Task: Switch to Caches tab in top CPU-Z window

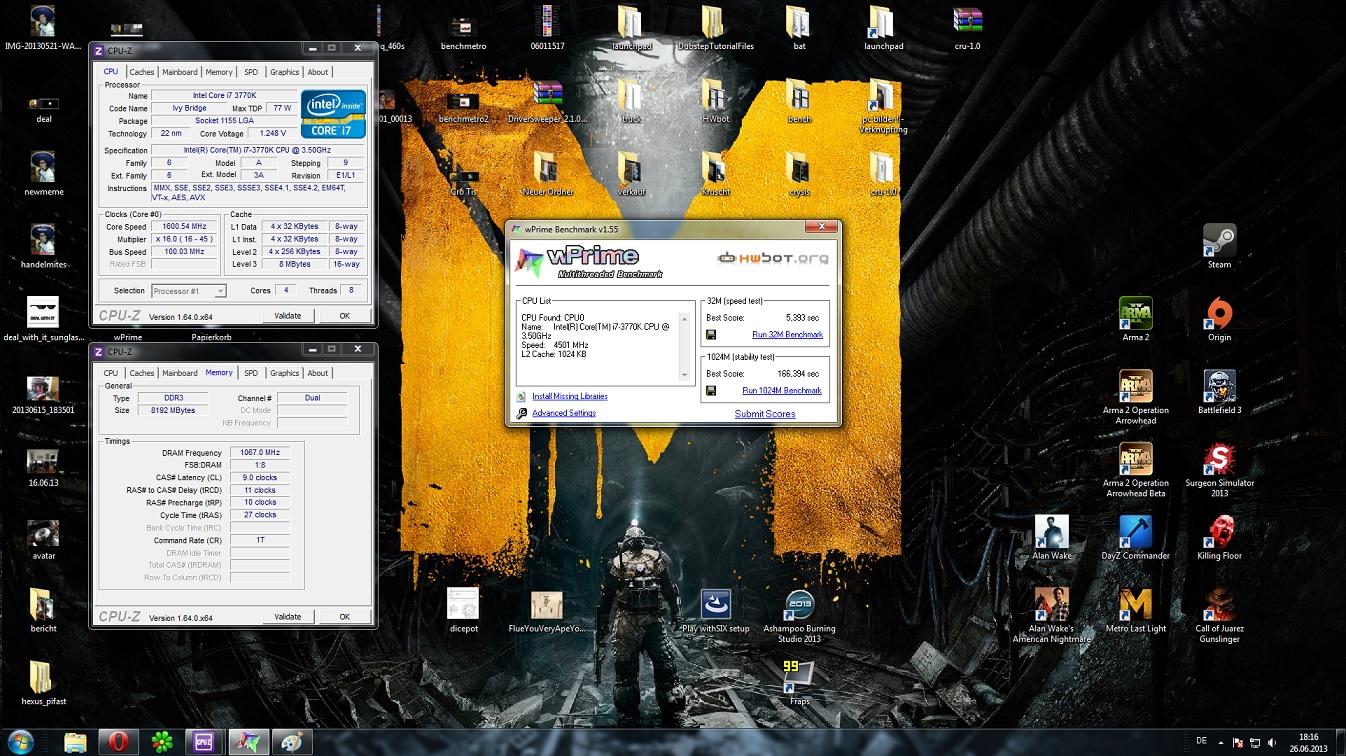Action: click(x=142, y=72)
